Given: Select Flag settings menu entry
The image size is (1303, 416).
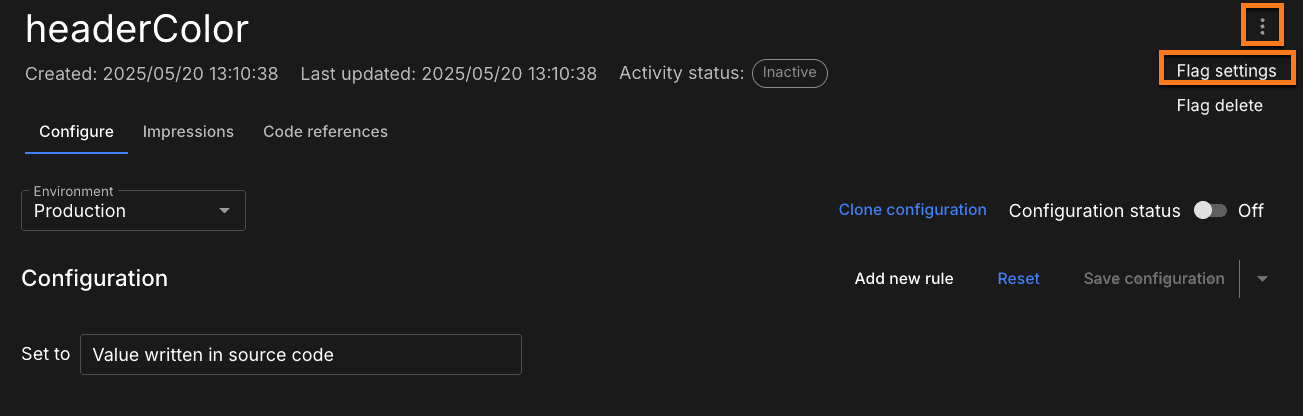Looking at the screenshot, I should point(1226,71).
